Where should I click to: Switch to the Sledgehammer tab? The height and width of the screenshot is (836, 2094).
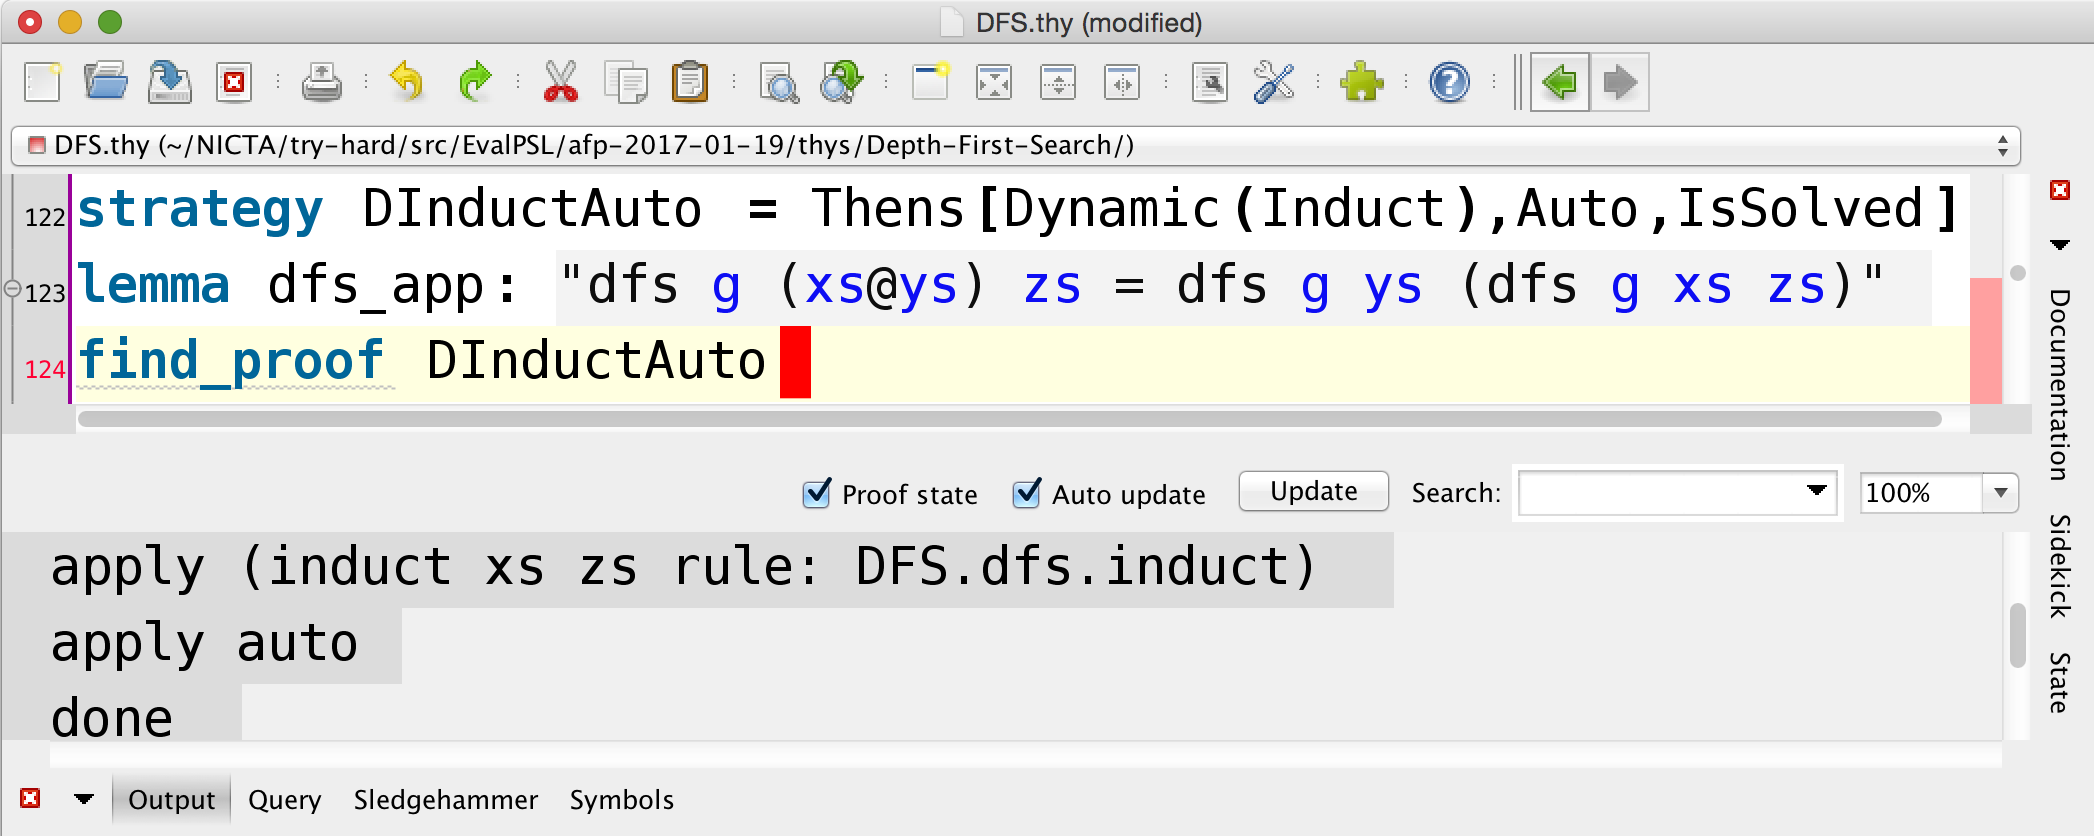coord(445,800)
